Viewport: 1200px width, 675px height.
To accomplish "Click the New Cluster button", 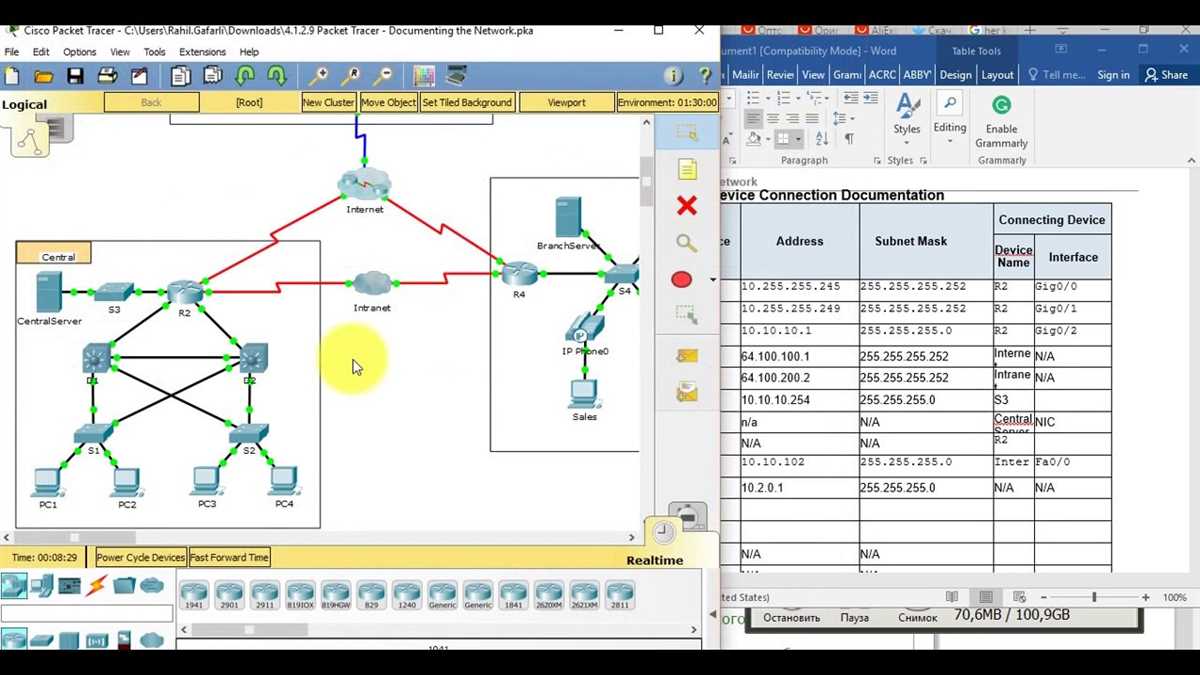I will pos(328,102).
